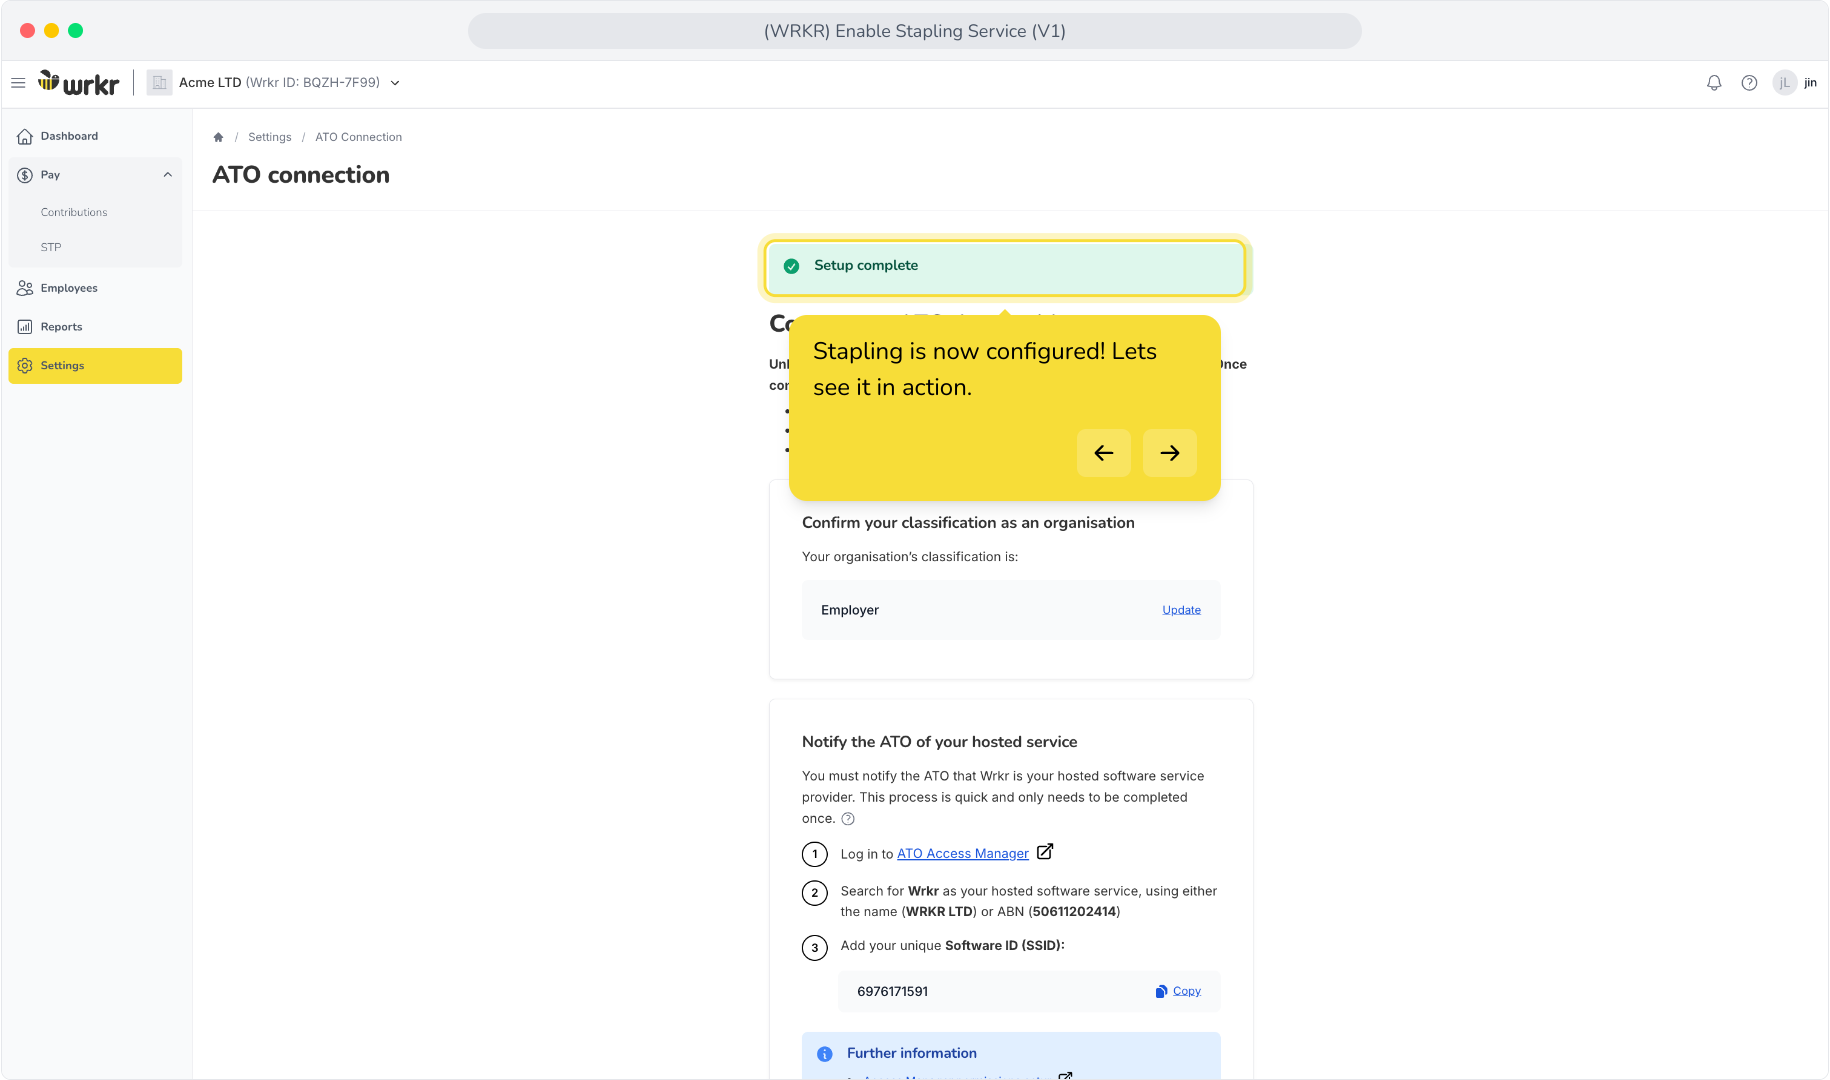Open notifications bell icon
The image size is (1830, 1080).
click(x=1714, y=83)
